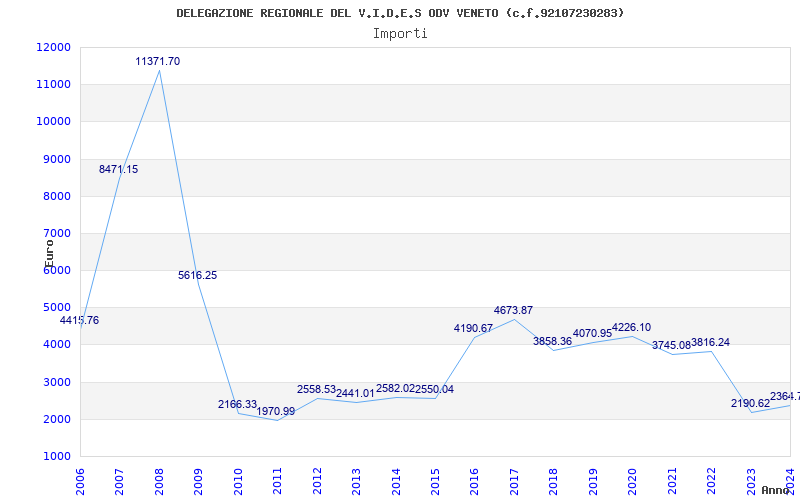Click the data label 4226.10
Screen dimensions: 800x500
(x=632, y=328)
